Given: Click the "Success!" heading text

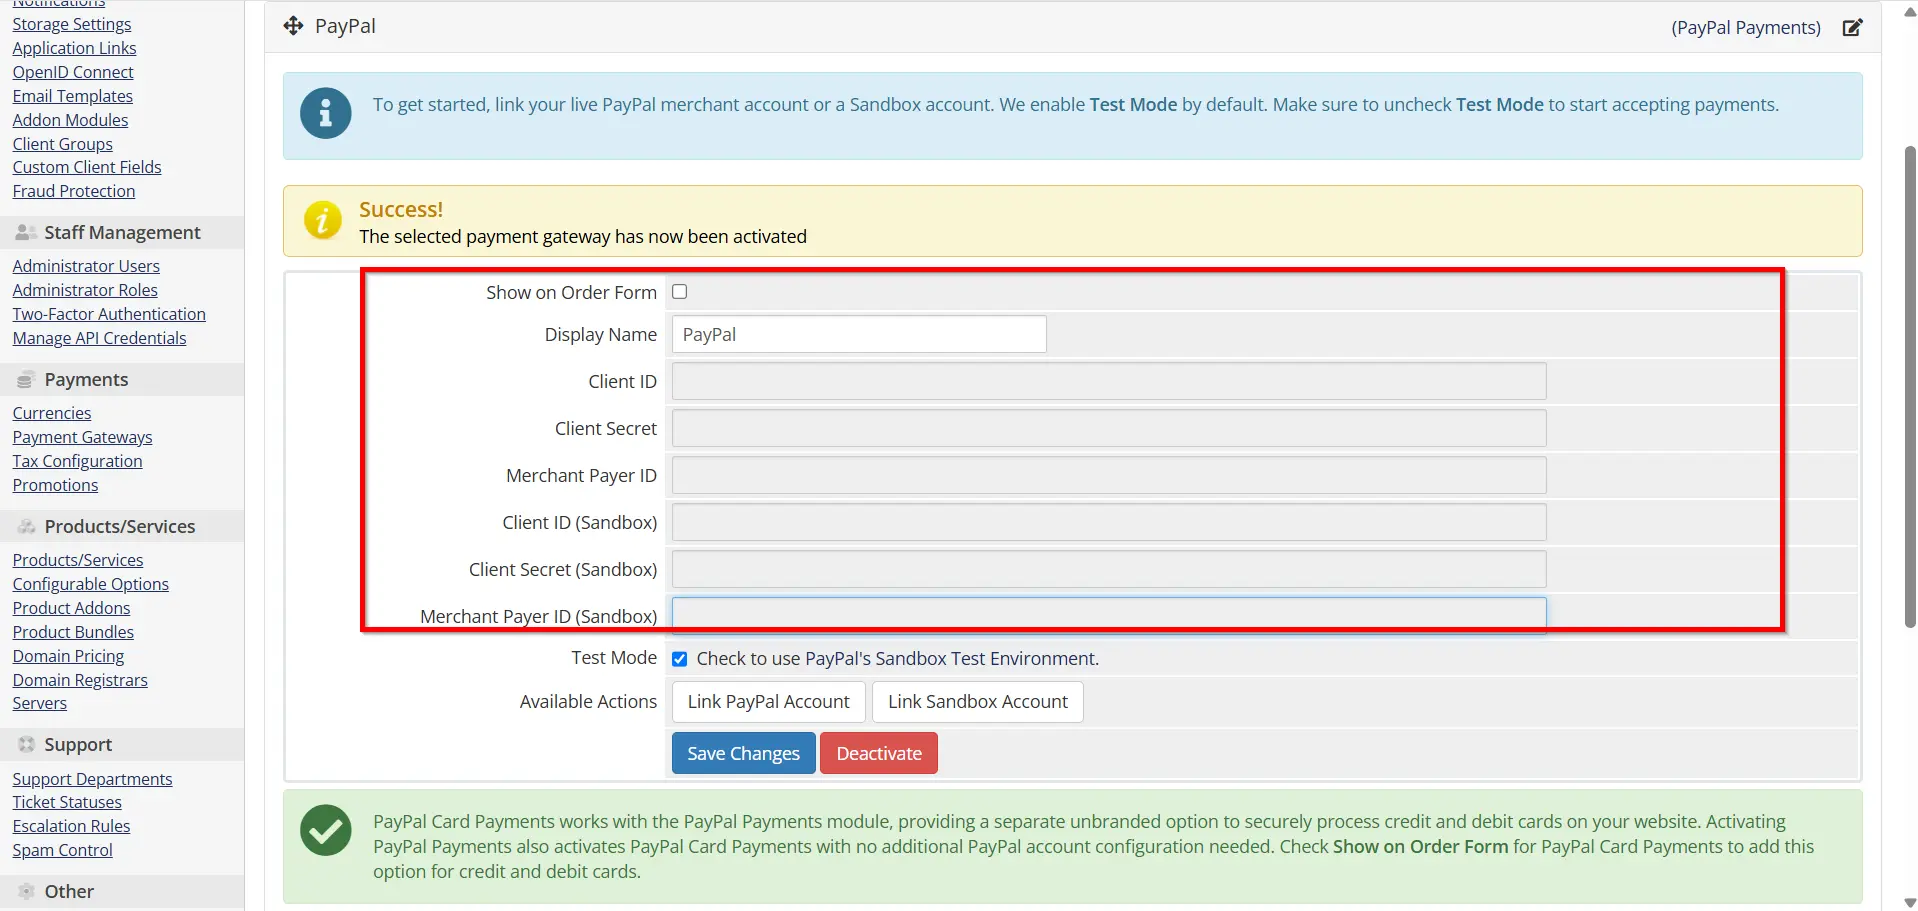Looking at the screenshot, I should (401, 210).
